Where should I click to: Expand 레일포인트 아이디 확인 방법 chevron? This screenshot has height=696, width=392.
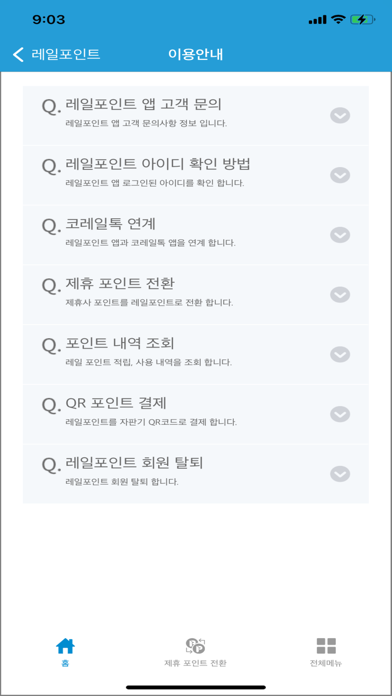point(340,175)
